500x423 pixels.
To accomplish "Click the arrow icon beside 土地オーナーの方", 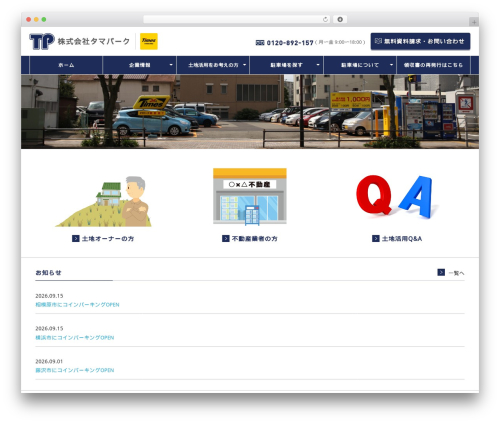I will click(76, 238).
